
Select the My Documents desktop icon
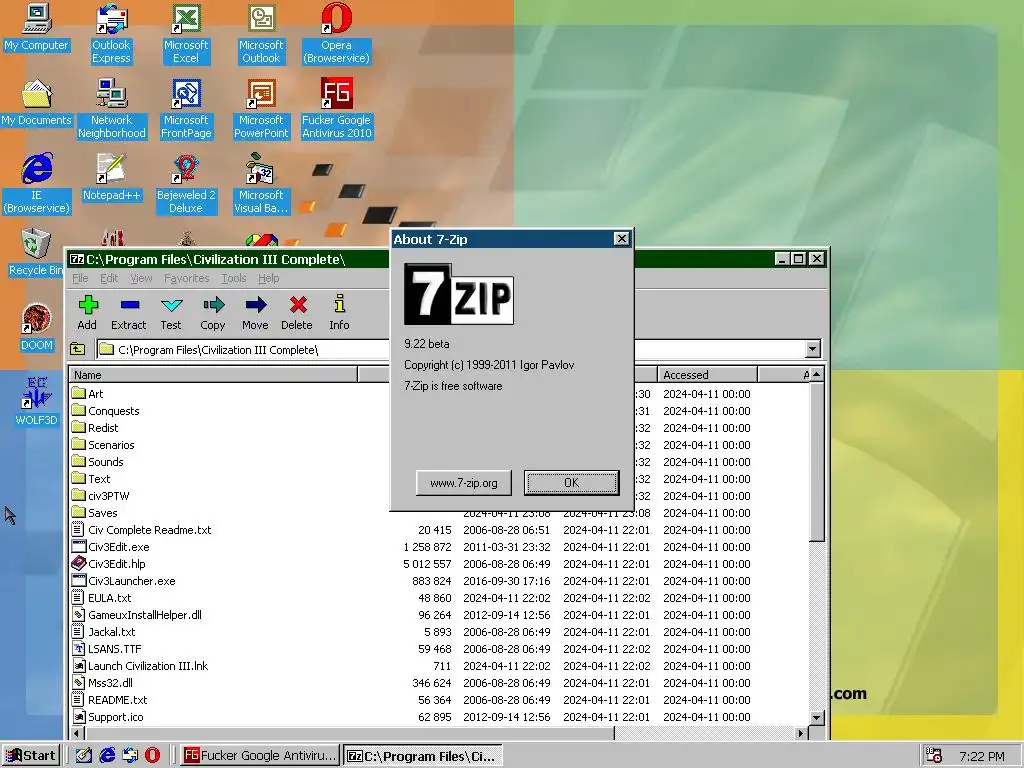point(36,103)
